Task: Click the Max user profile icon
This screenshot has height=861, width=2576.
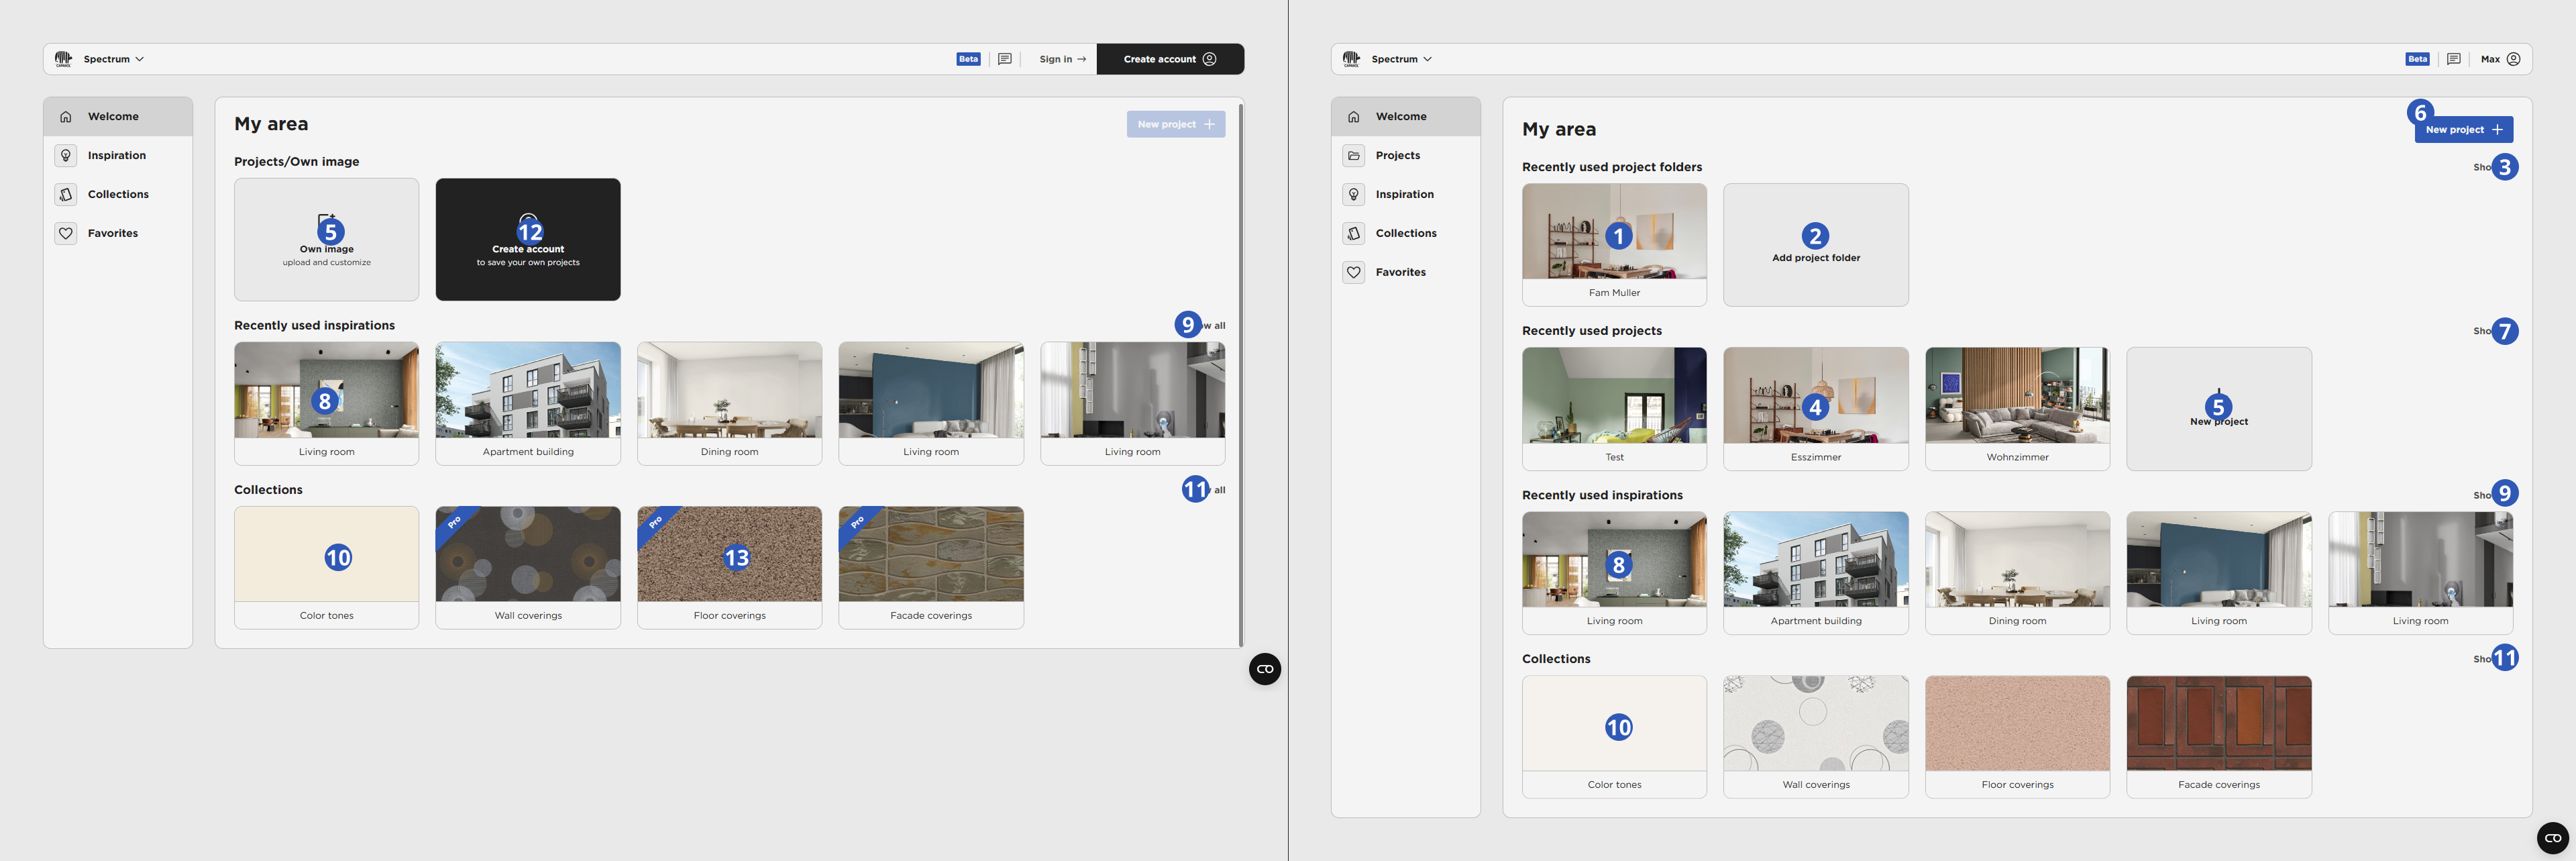Action: (2513, 59)
